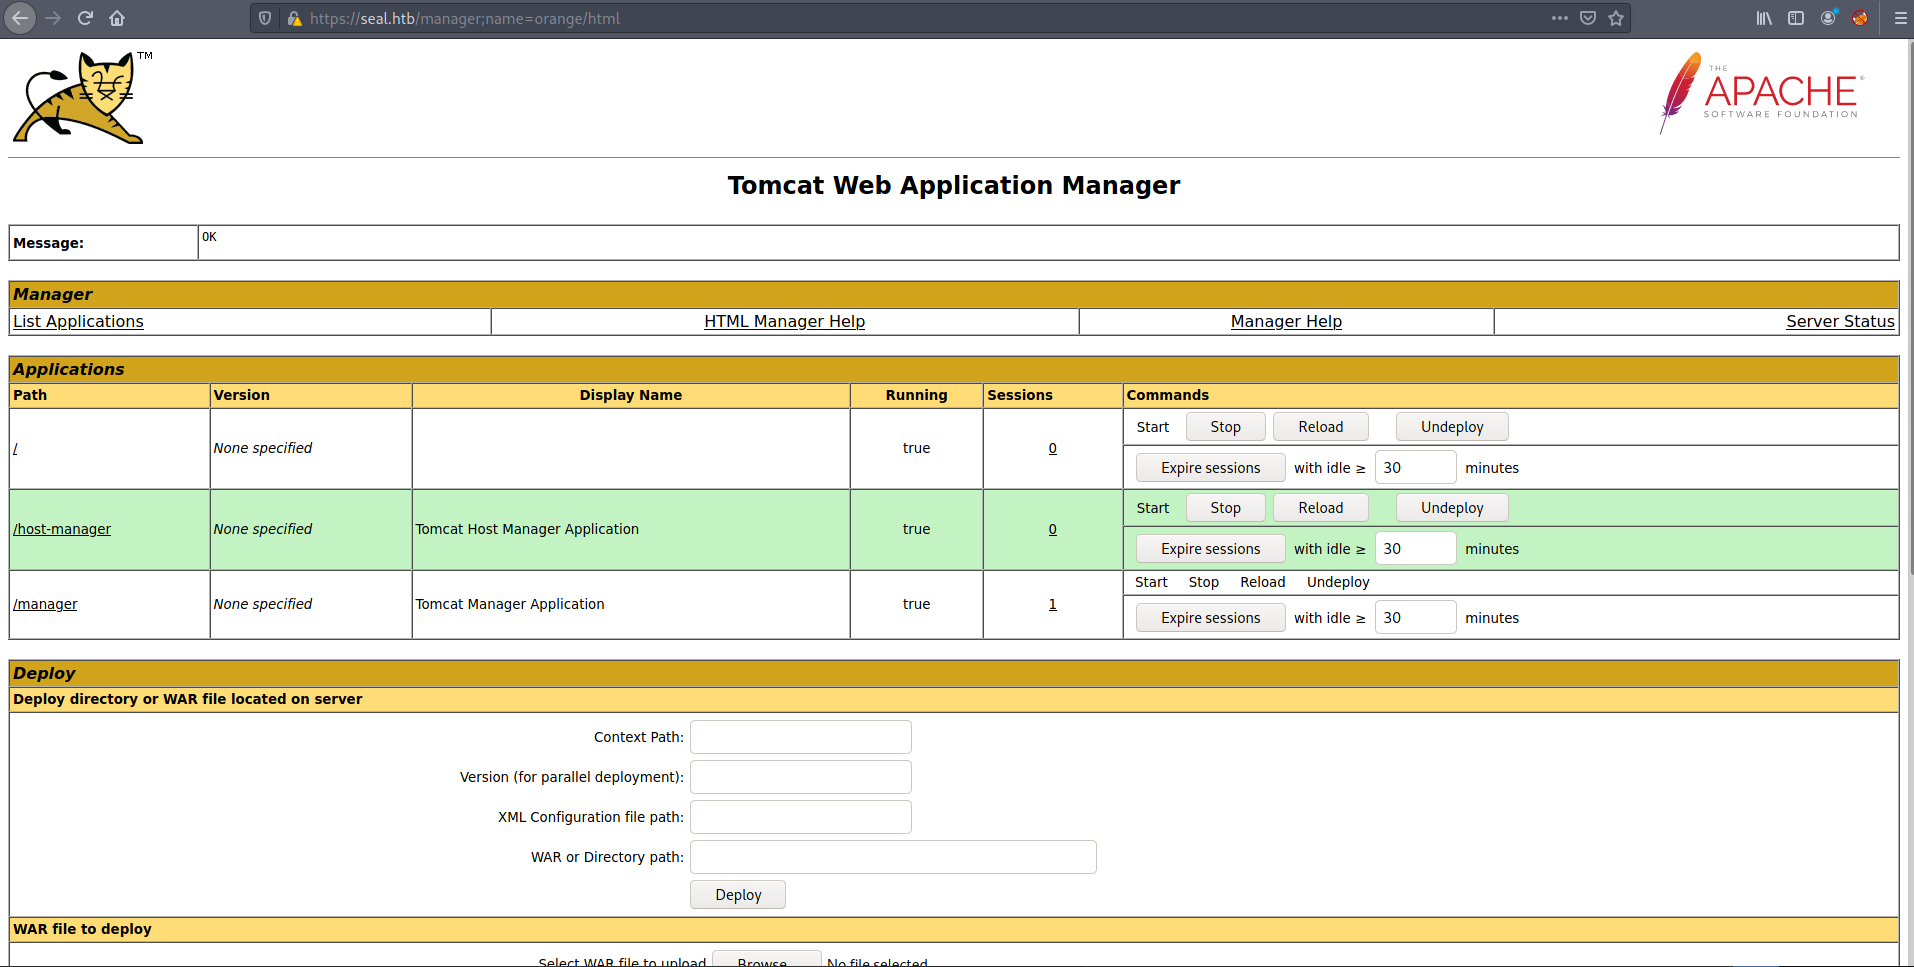Go to the Firefox home page icon

[117, 18]
